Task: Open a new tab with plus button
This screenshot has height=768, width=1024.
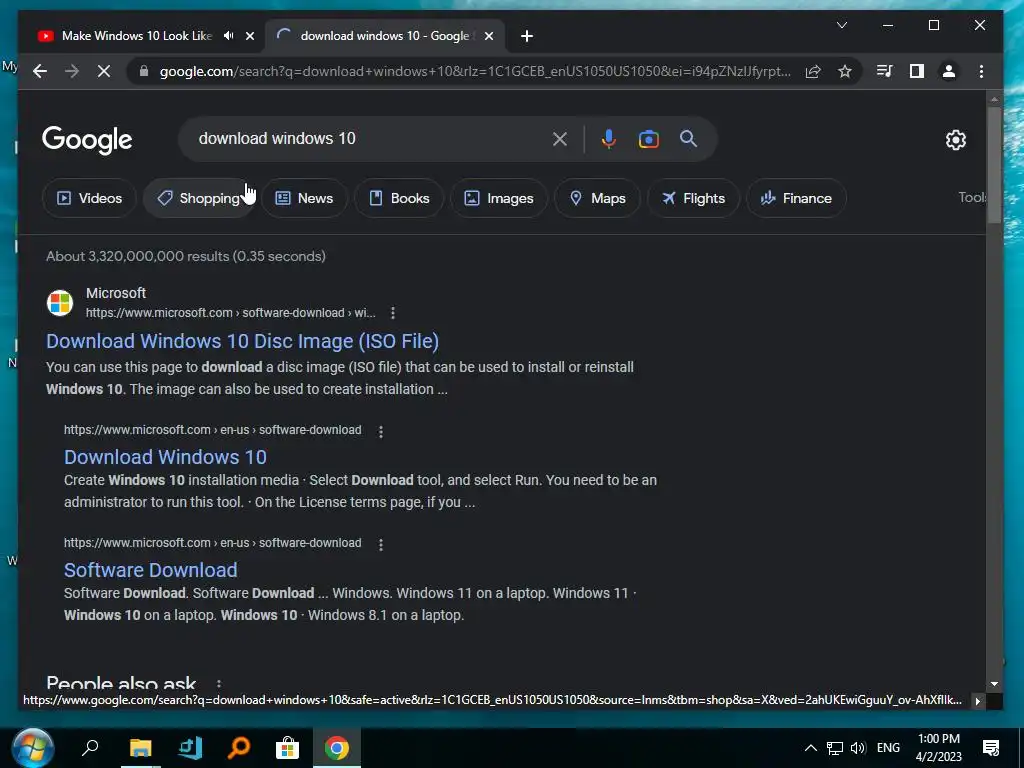Action: point(527,36)
